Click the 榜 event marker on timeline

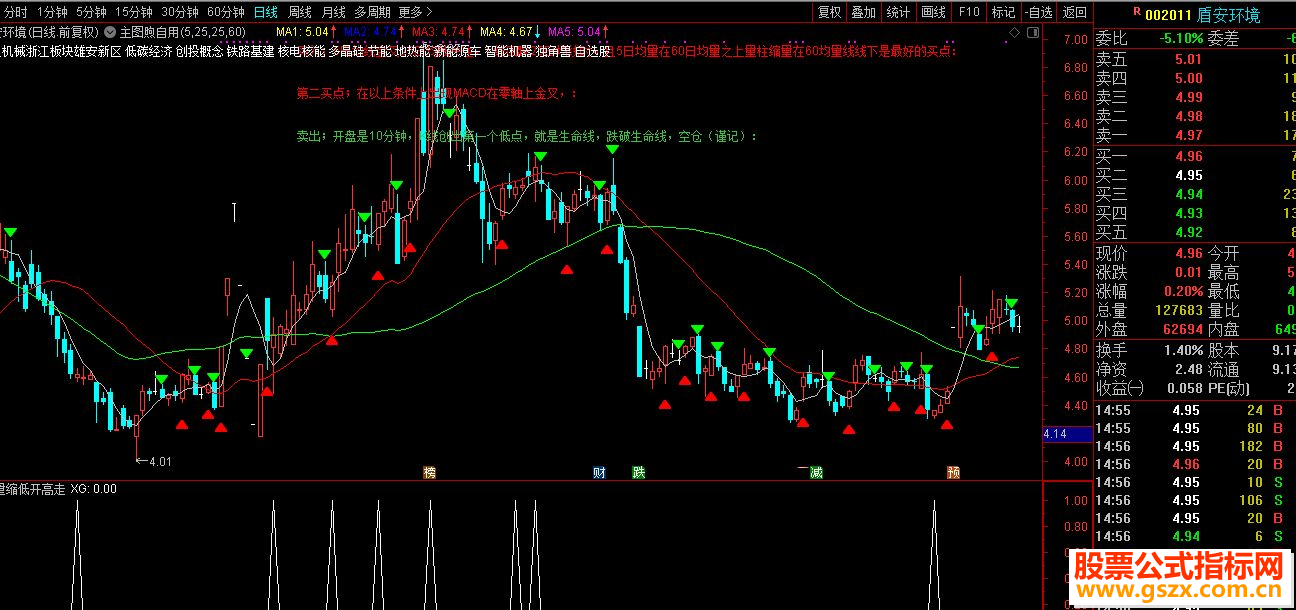tap(430, 472)
